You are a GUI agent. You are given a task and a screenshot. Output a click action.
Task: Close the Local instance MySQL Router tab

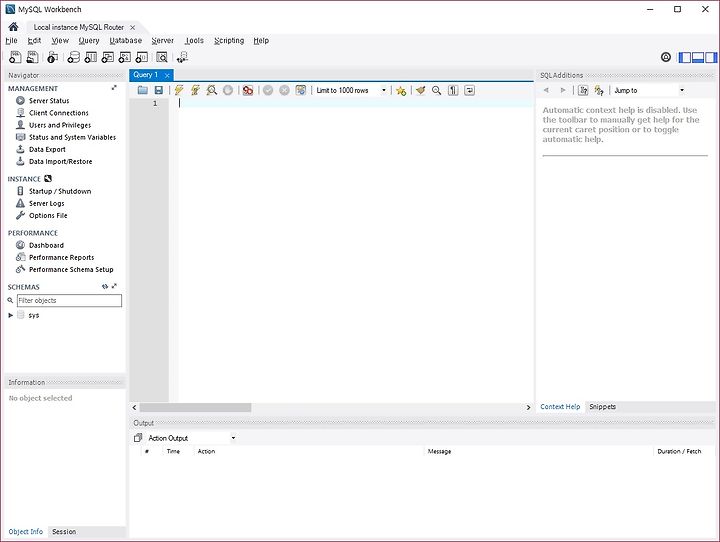click(132, 28)
